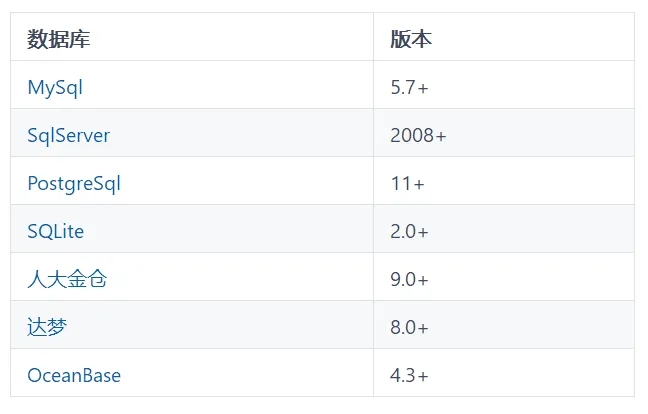Click empty space in the MySql row
The height and width of the screenshot is (414, 648).
pyautogui.click(x=227, y=85)
